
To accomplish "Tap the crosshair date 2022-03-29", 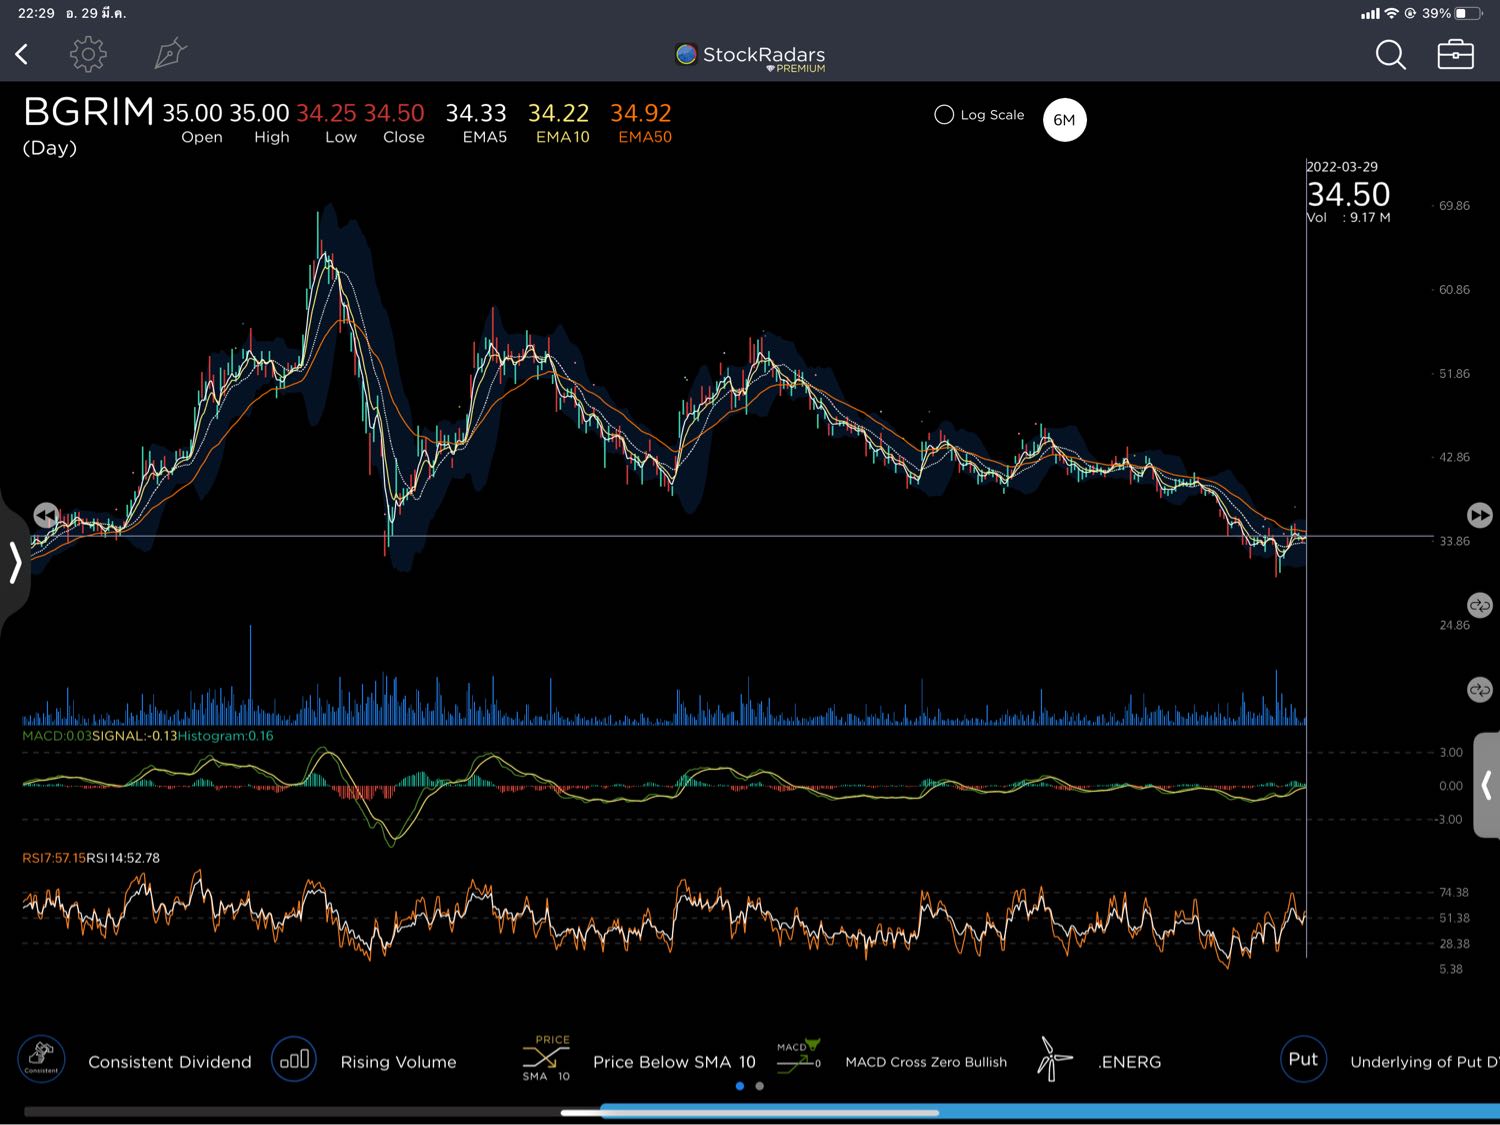I will tap(1342, 167).
